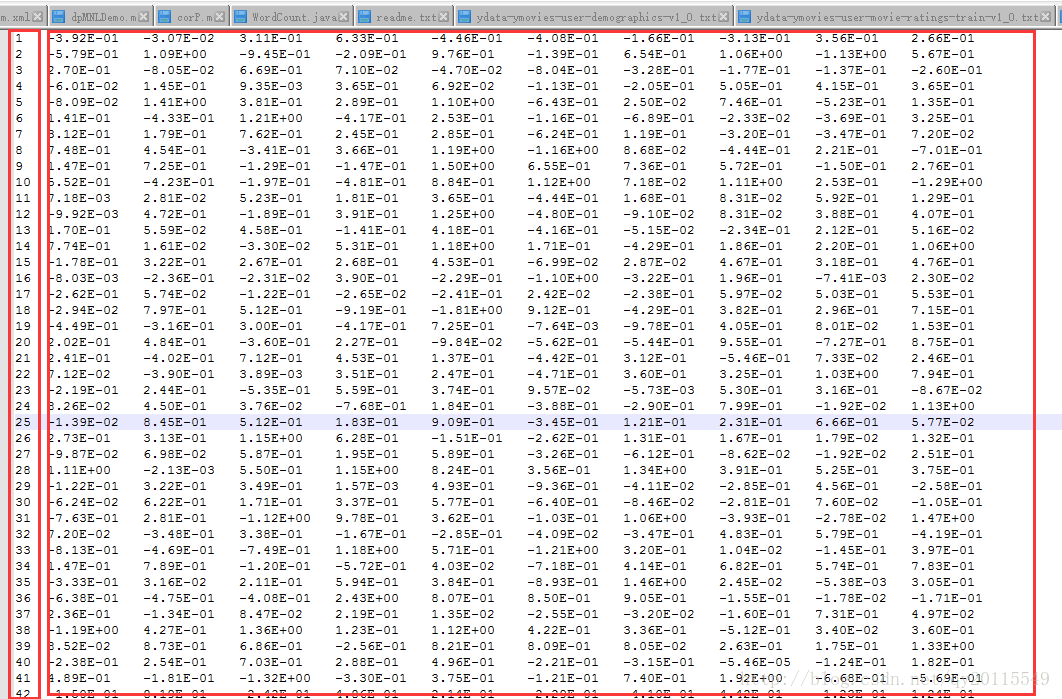Image resolution: width=1062 pixels, height=699 pixels.
Task: Place cursor on value 2.43E+00 in line 36
Action: 367,598
